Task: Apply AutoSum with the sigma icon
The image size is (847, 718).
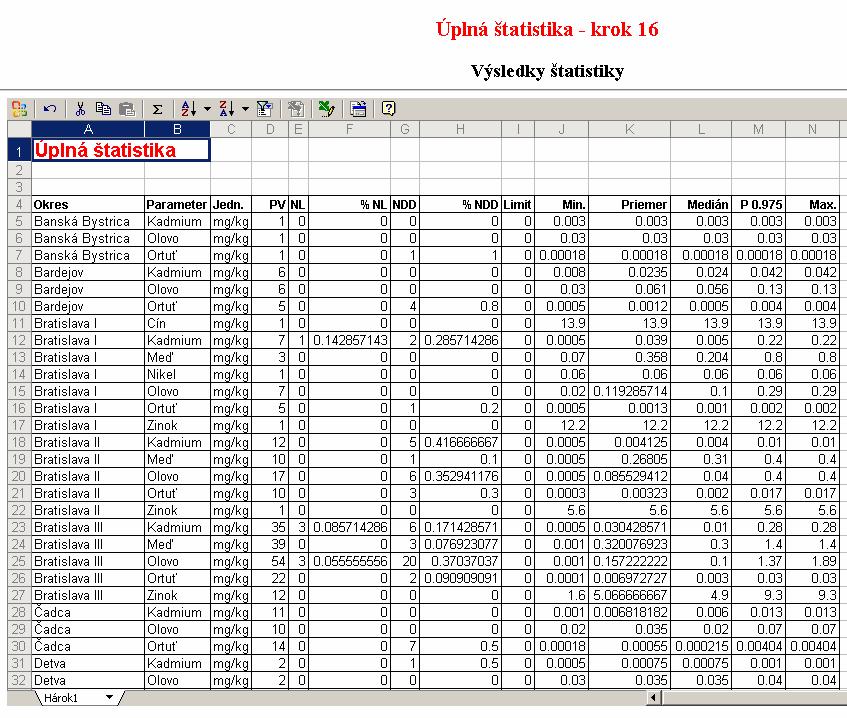Action: [x=157, y=109]
